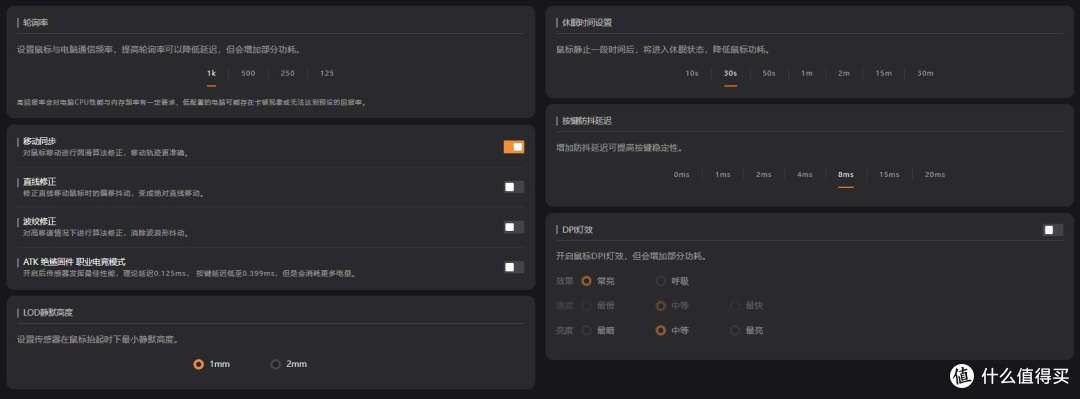The image size is (1080, 399).
Task: Turn on ATK 职业电竞模式 toggle
Action: [x=514, y=267]
